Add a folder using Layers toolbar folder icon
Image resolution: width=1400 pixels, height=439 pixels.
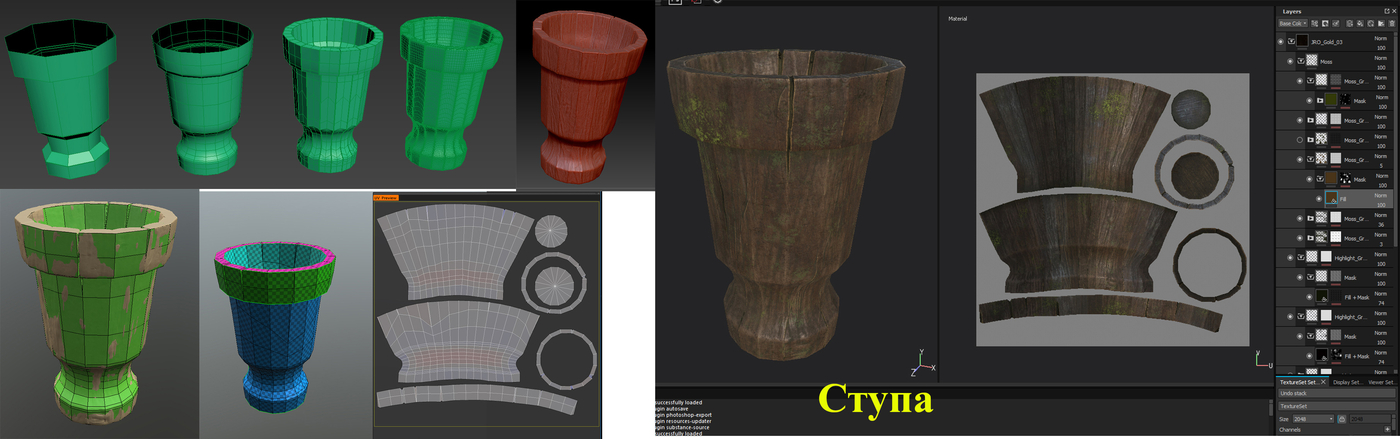click(x=1381, y=23)
